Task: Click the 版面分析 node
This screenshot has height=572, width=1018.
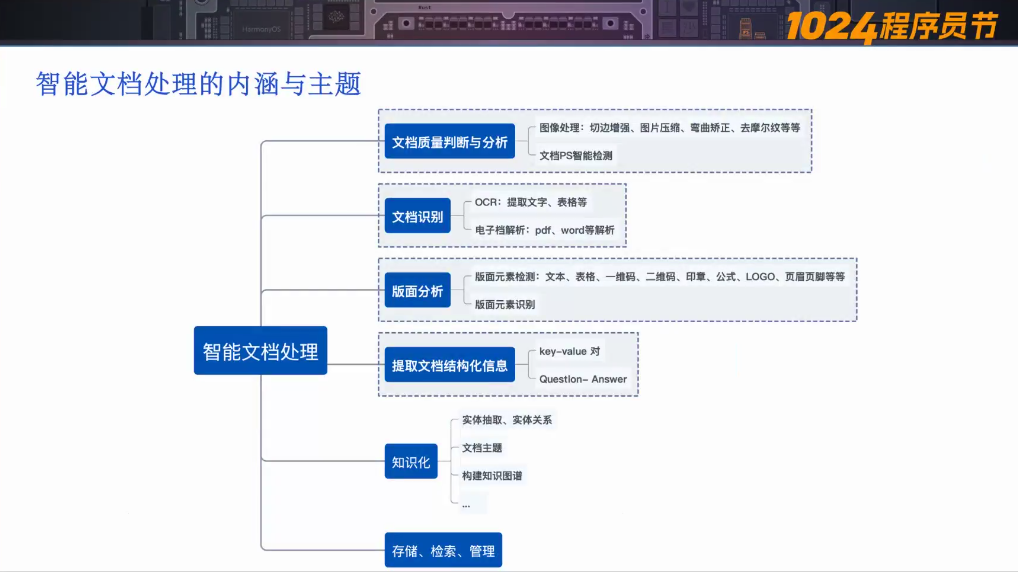Action: (x=417, y=291)
